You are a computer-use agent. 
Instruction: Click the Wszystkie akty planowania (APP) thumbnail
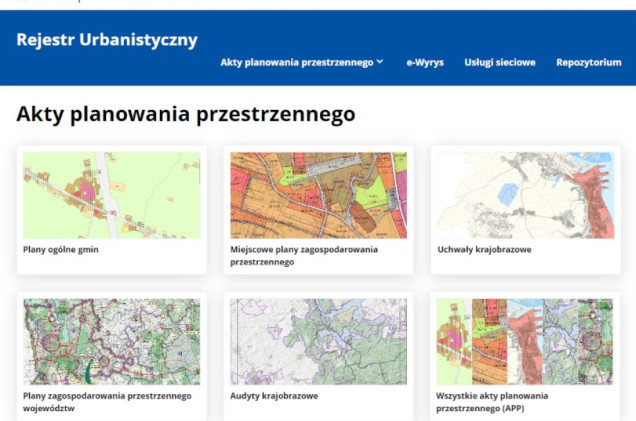coord(525,342)
